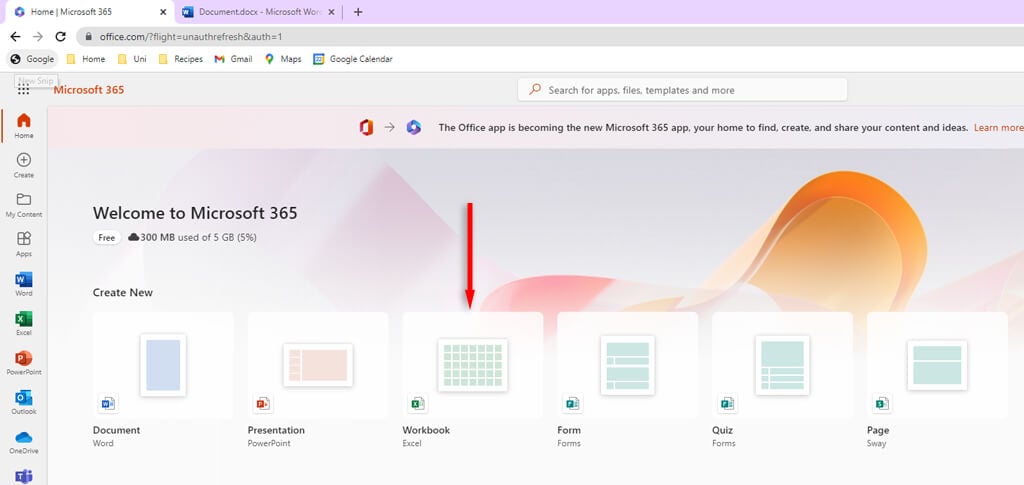
Task: Click the Microsoft 365 header title
Action: (89, 90)
